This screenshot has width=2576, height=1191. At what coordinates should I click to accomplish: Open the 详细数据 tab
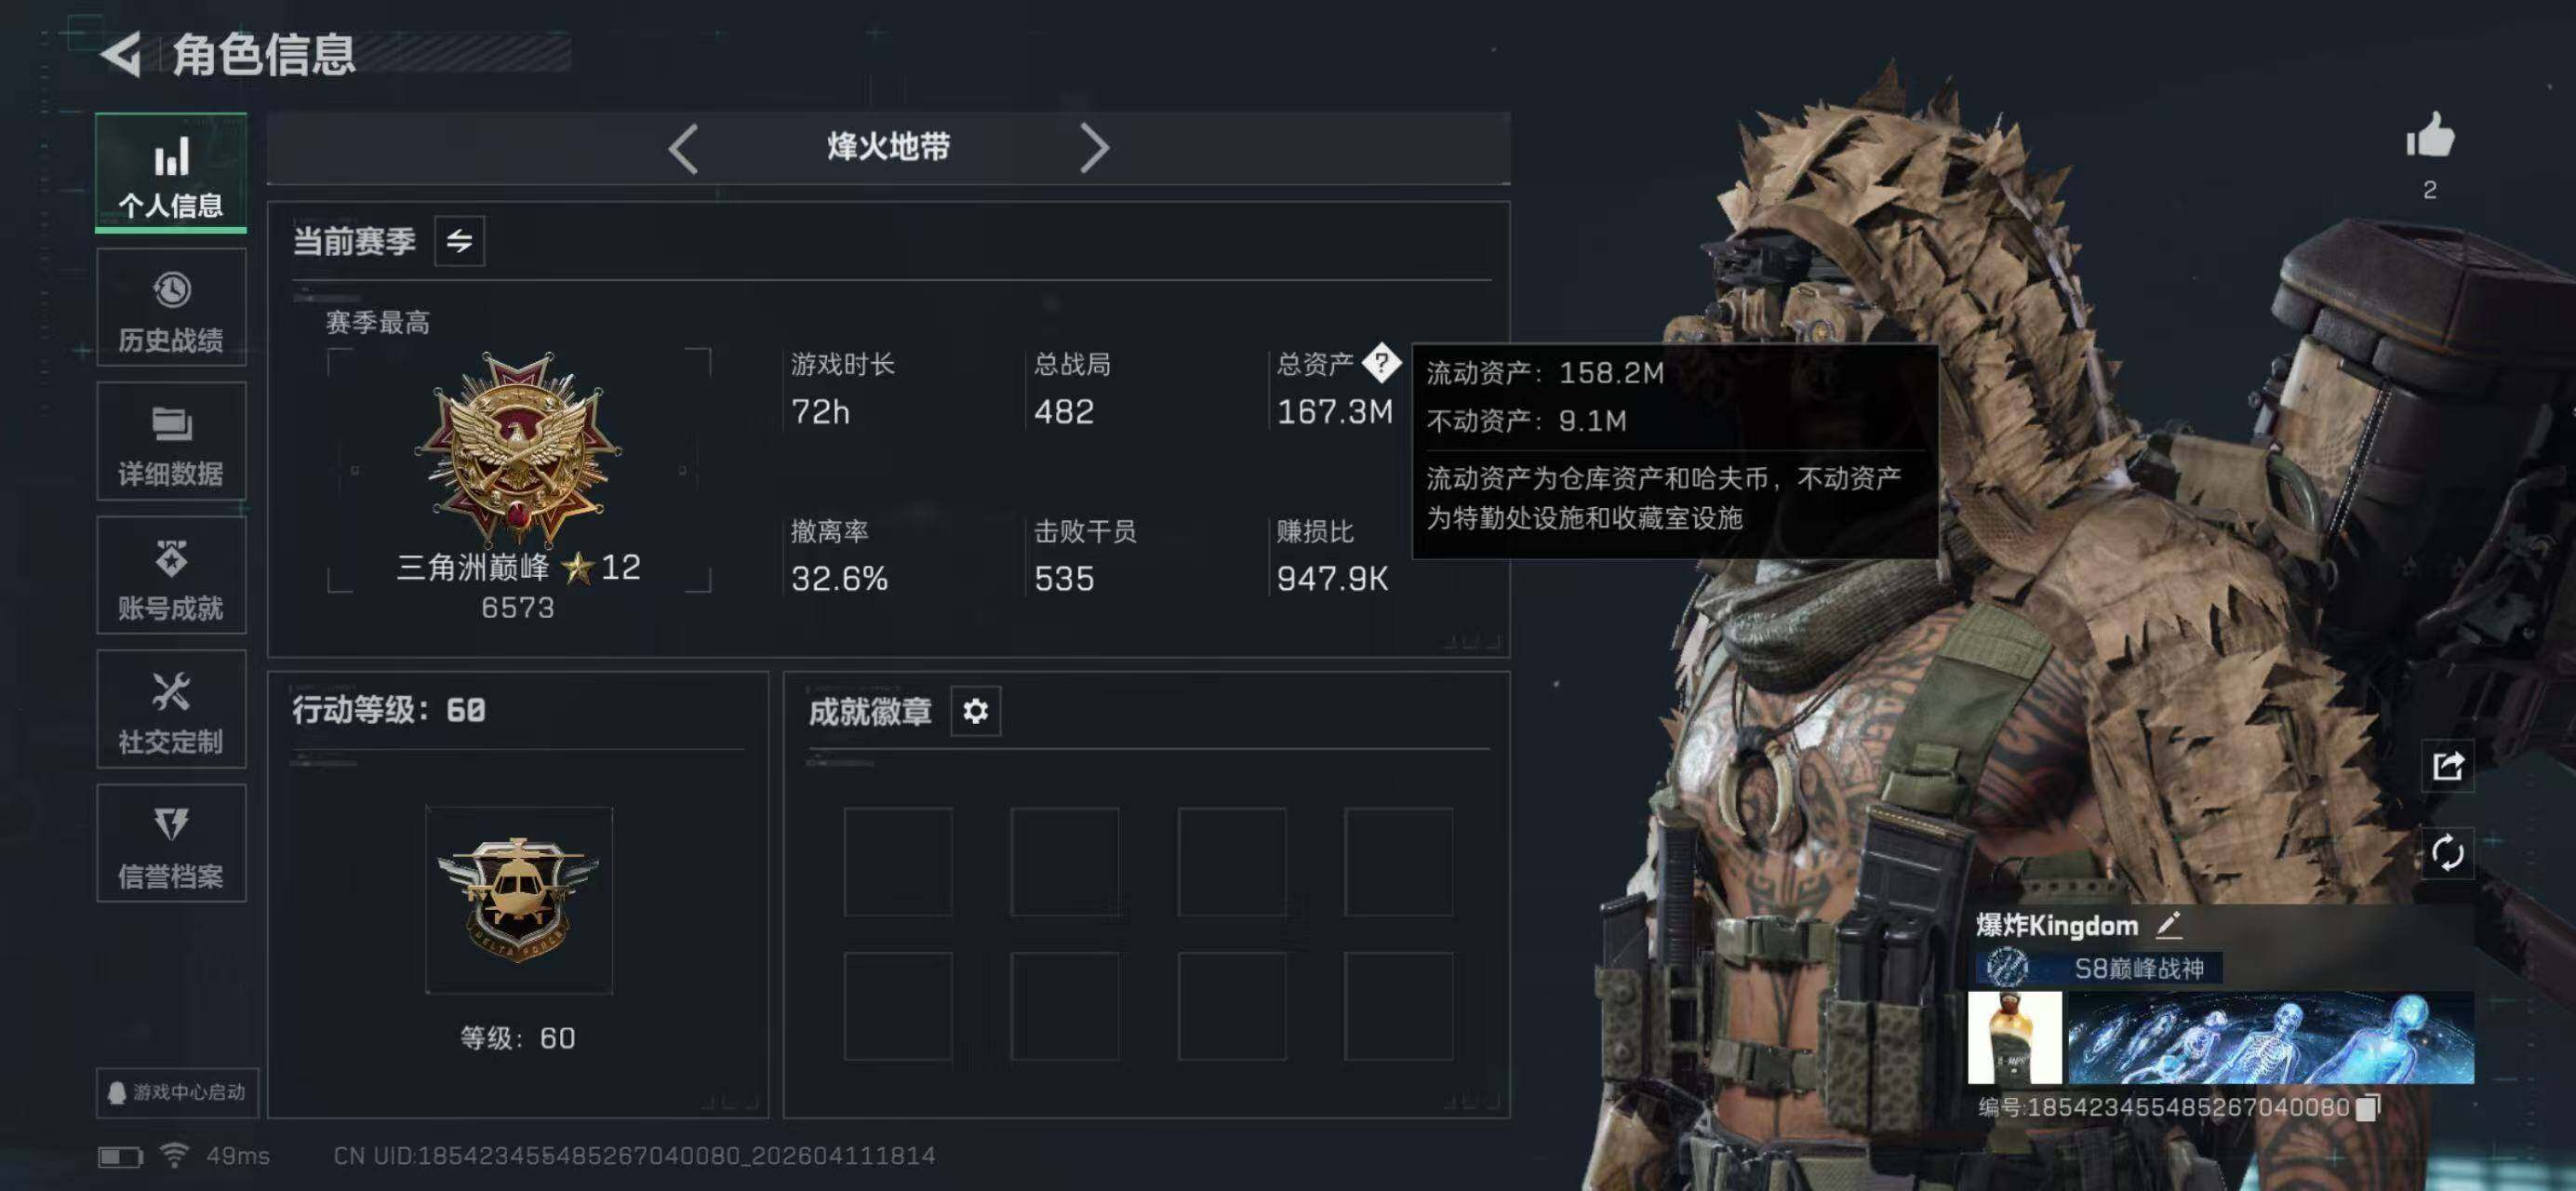pyautogui.click(x=171, y=442)
